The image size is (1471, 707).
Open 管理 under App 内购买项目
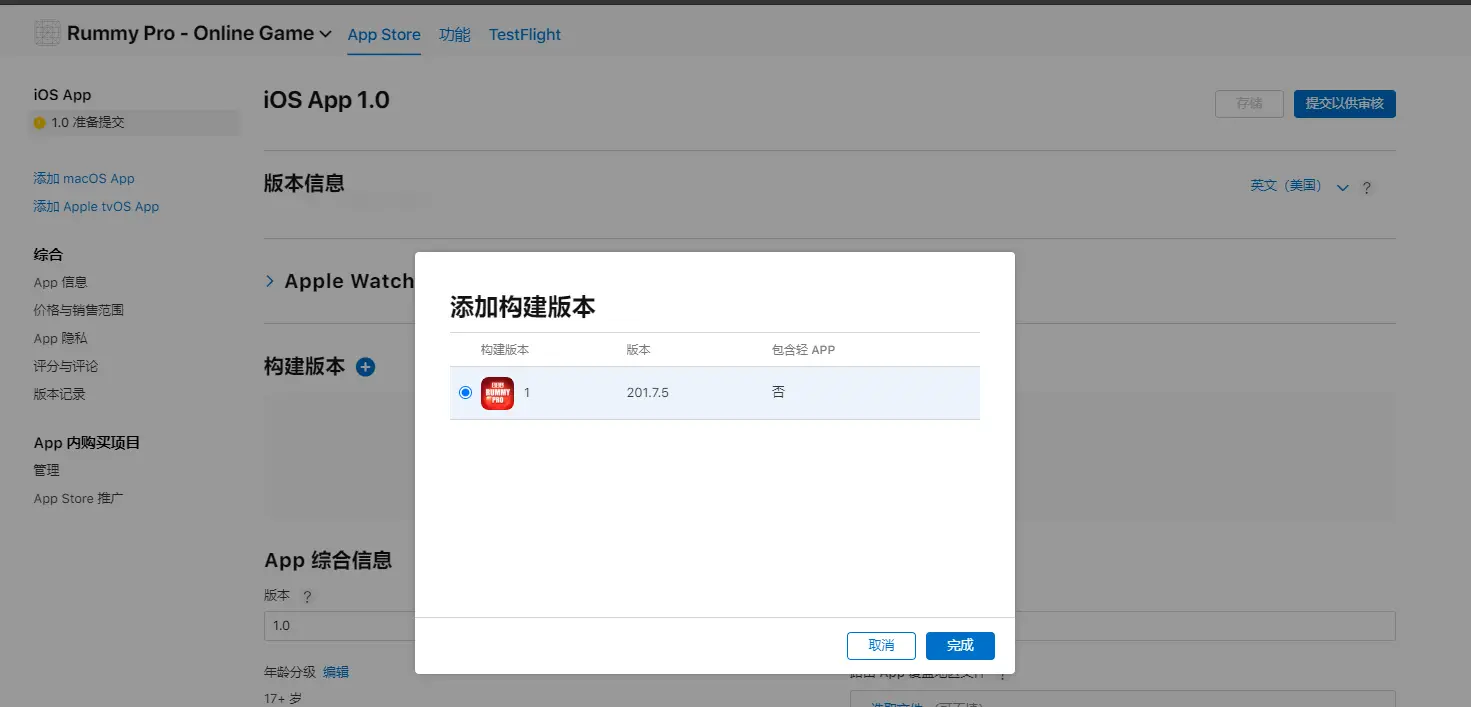[x=47, y=470]
